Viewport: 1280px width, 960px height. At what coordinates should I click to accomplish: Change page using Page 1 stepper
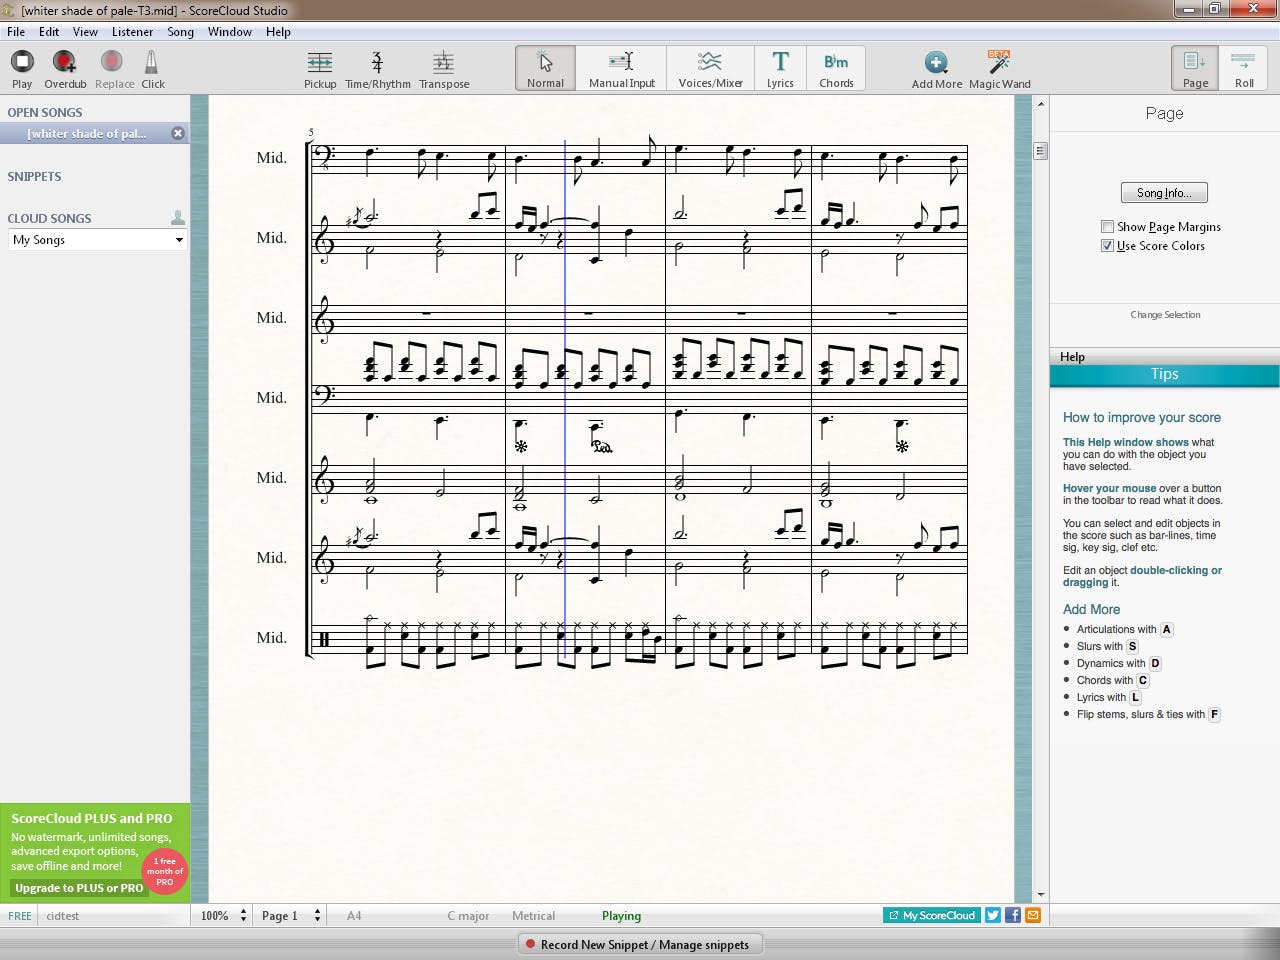(317, 916)
